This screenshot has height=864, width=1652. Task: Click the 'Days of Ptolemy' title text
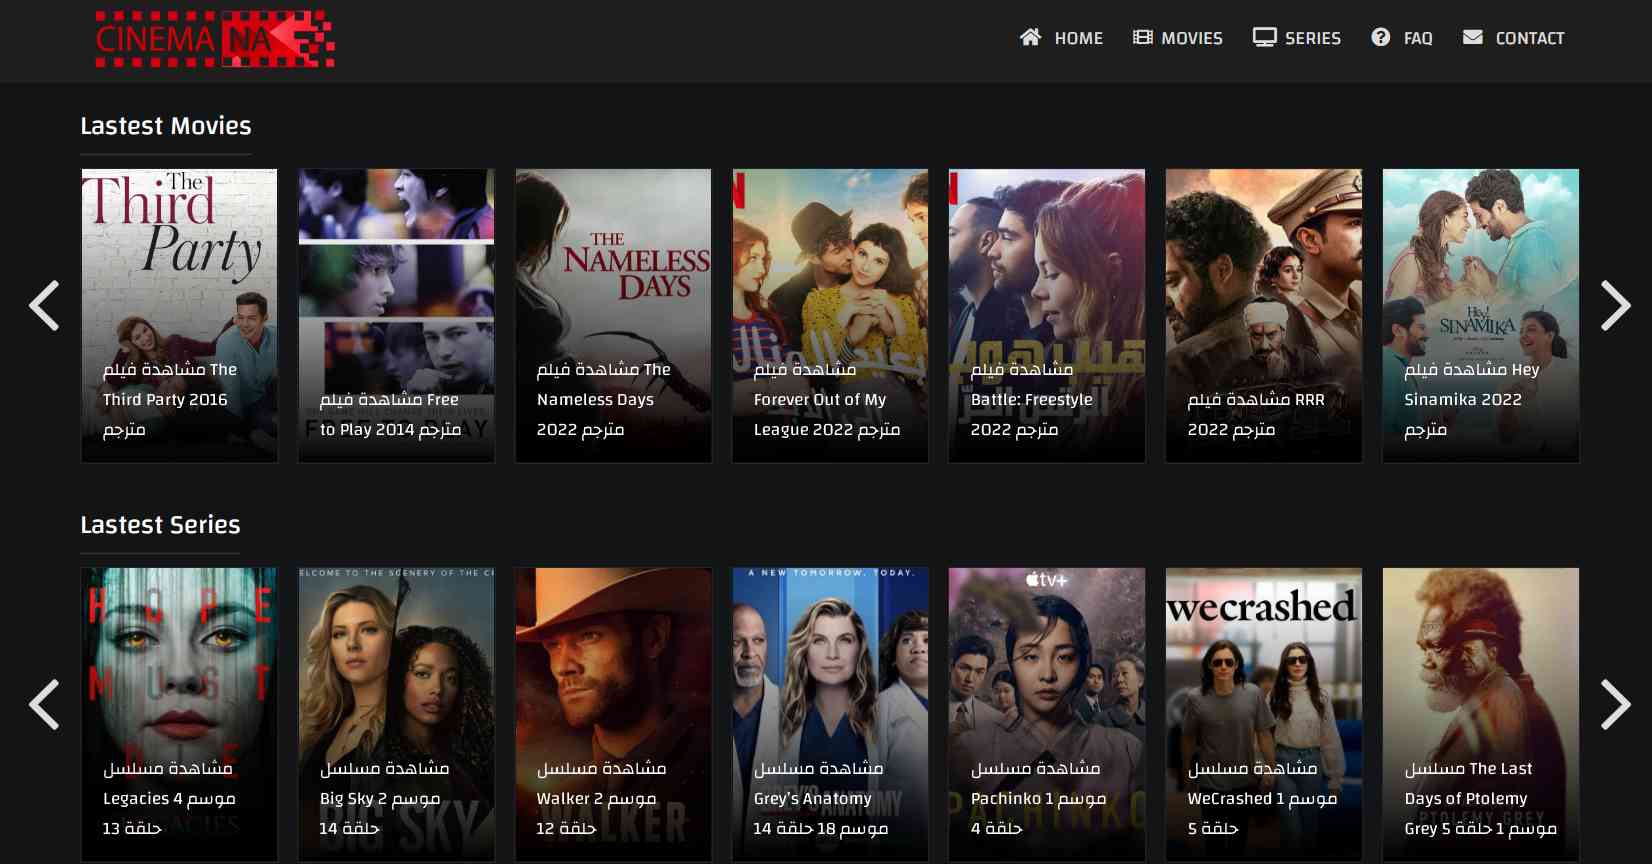click(x=1466, y=798)
